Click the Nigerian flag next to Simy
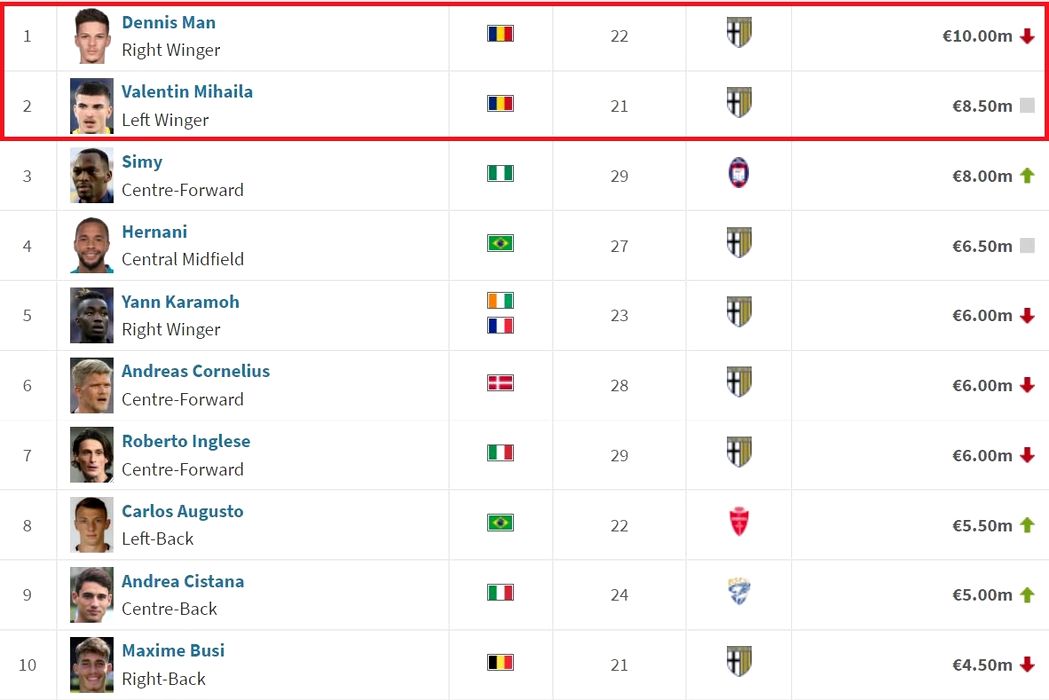Image resolution: width=1049 pixels, height=700 pixels. tap(500, 173)
